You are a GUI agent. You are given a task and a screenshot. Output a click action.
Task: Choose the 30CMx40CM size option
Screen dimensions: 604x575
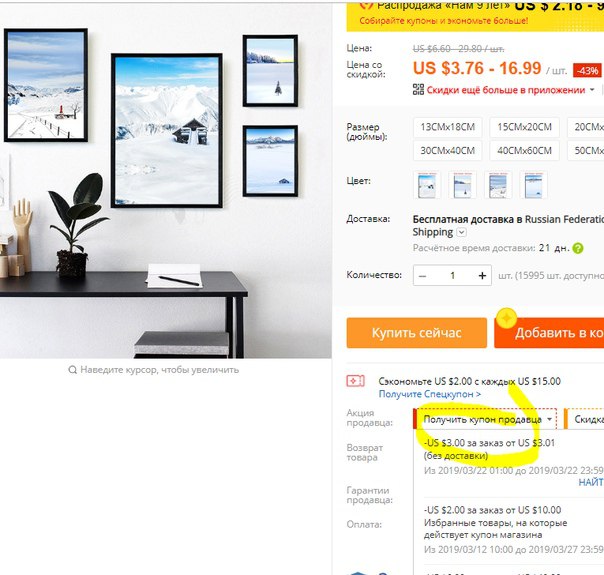448,151
